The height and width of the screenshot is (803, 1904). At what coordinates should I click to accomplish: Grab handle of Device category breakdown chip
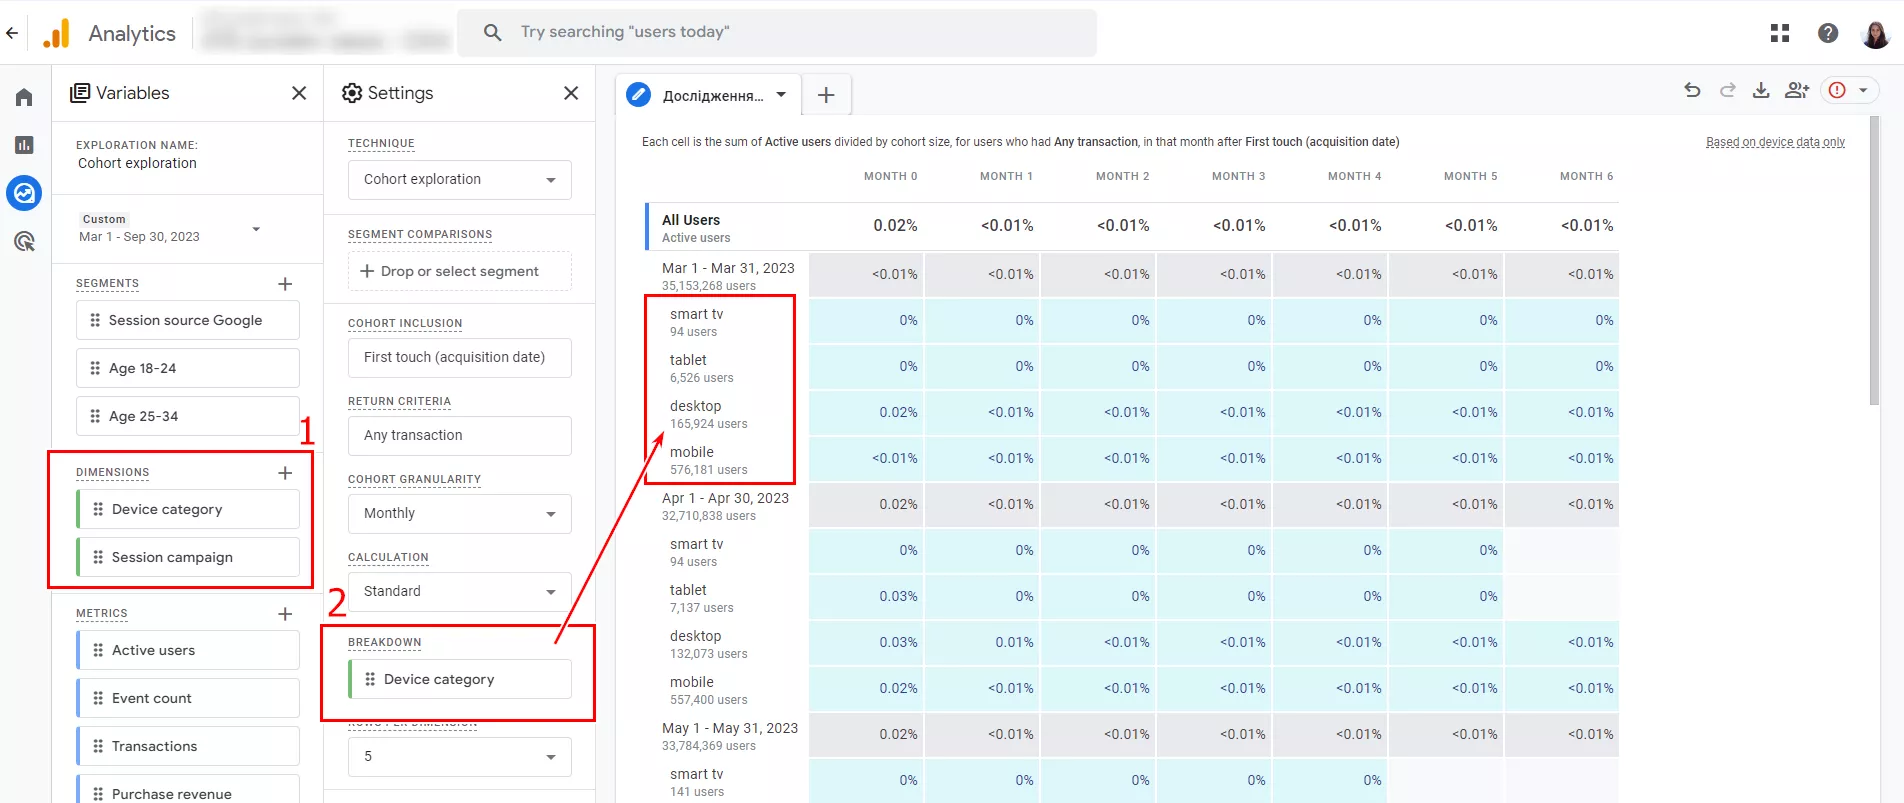pos(370,679)
